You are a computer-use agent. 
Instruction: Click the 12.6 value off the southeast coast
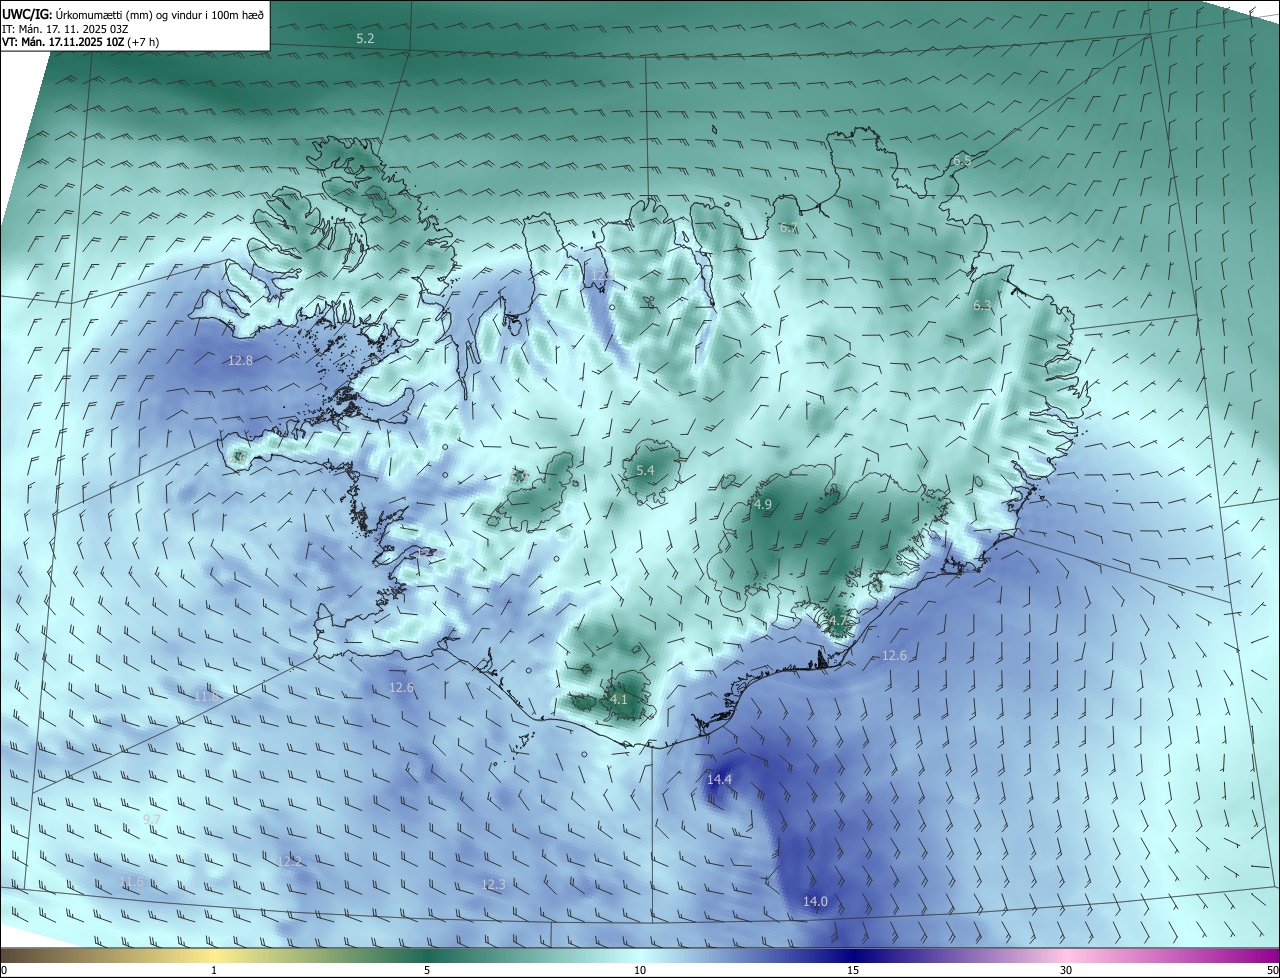coord(894,655)
